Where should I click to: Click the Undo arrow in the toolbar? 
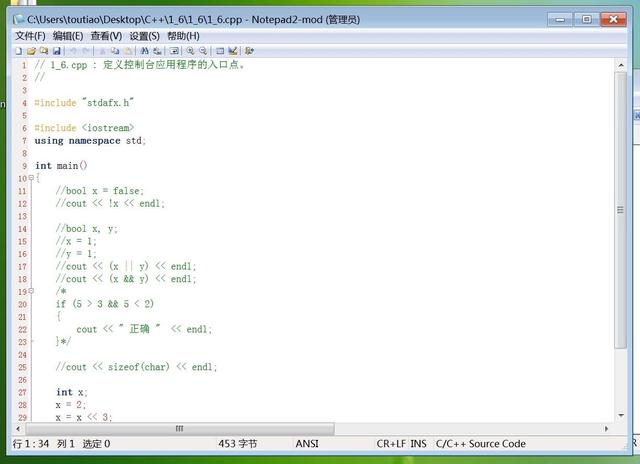coord(73,50)
